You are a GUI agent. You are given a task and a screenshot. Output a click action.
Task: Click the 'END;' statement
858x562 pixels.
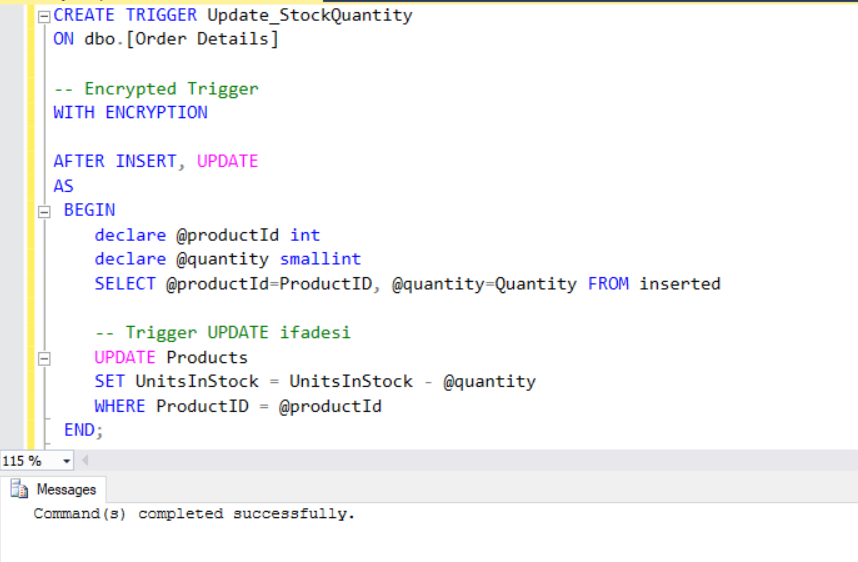(x=84, y=430)
